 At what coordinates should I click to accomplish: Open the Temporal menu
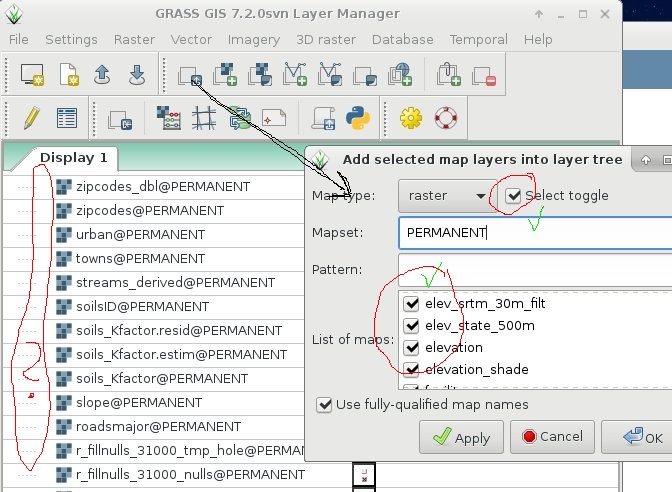(478, 39)
